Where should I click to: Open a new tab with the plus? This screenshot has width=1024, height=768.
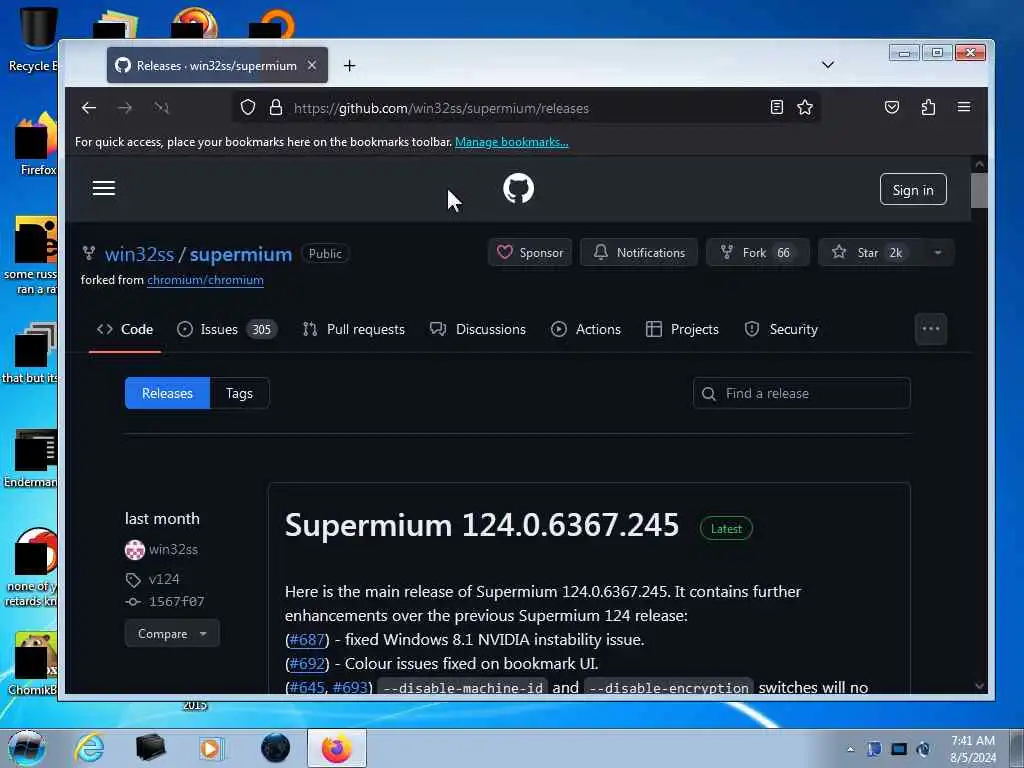pyautogui.click(x=349, y=65)
